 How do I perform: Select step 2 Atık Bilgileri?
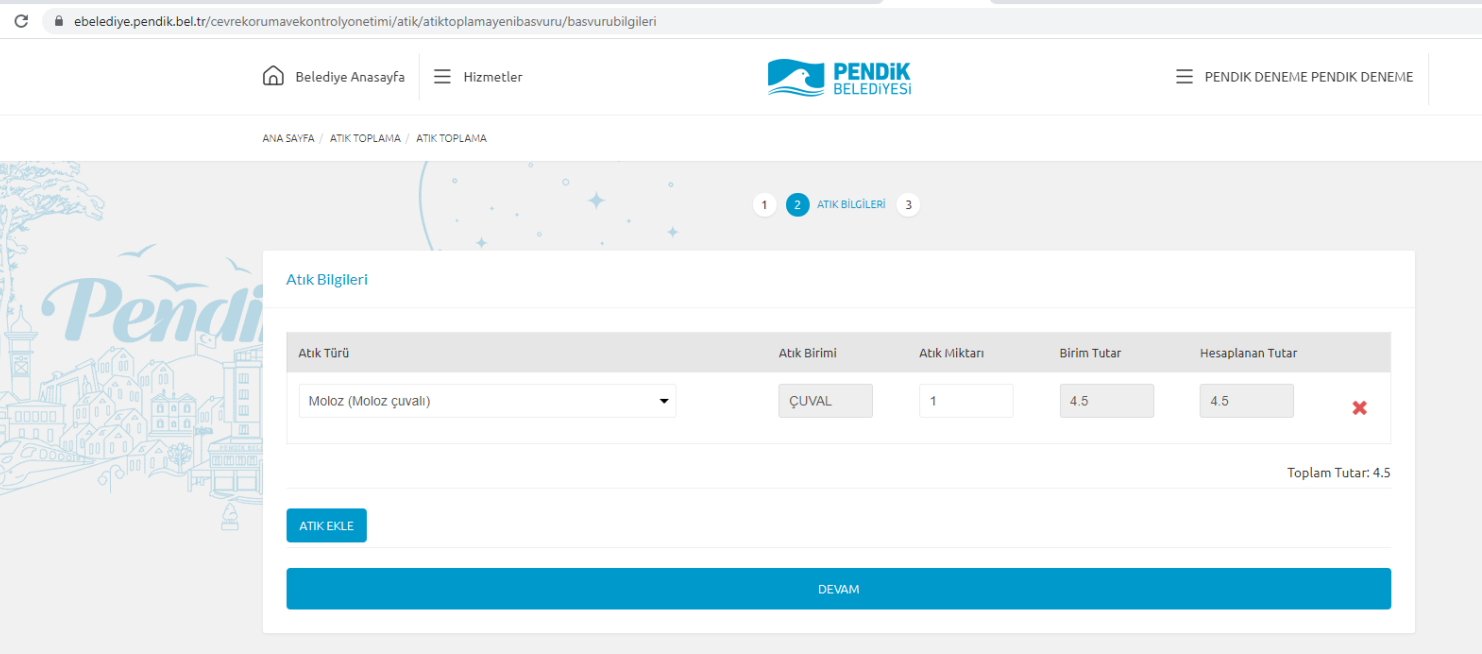point(797,205)
